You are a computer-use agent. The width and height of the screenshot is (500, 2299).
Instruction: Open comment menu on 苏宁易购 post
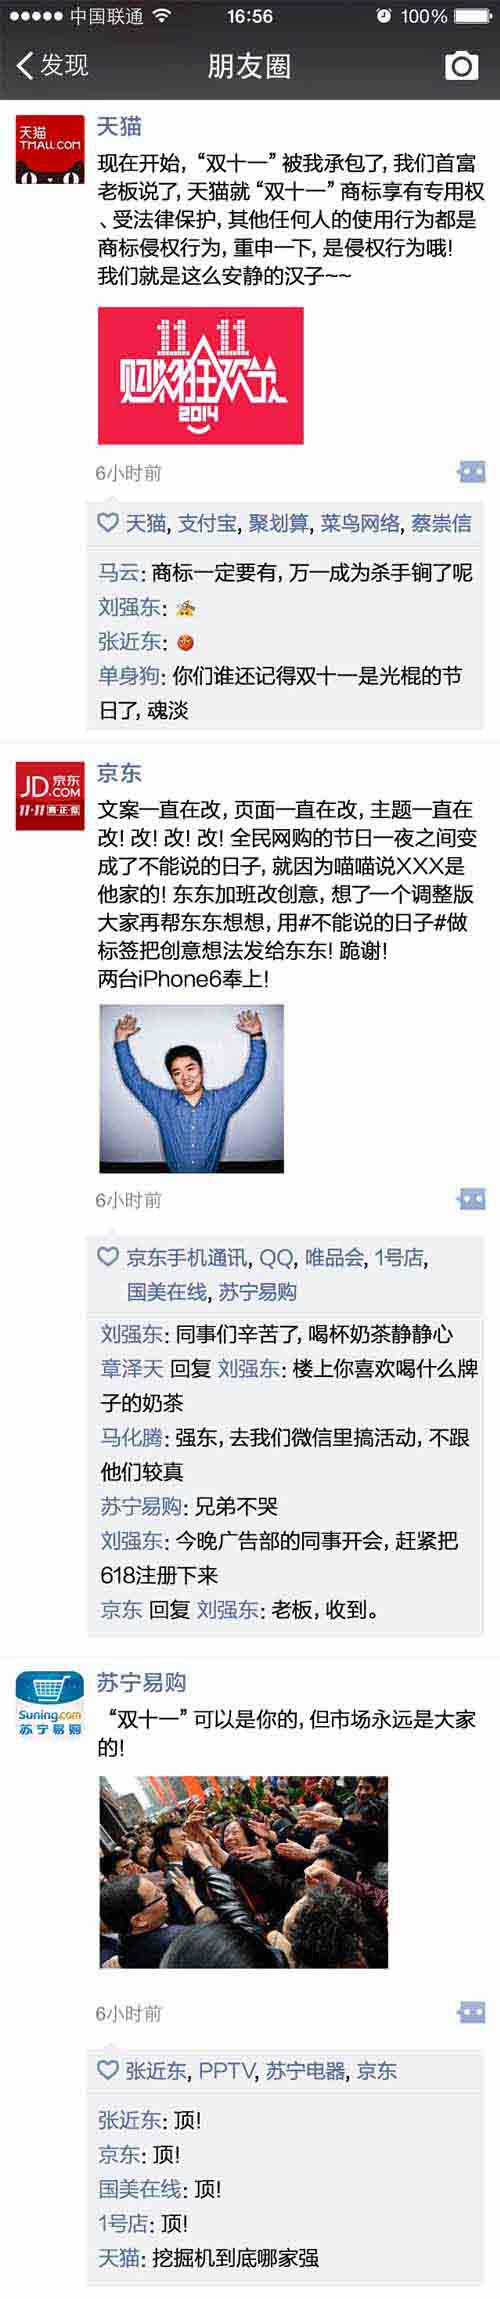pyautogui.click(x=471, y=2012)
